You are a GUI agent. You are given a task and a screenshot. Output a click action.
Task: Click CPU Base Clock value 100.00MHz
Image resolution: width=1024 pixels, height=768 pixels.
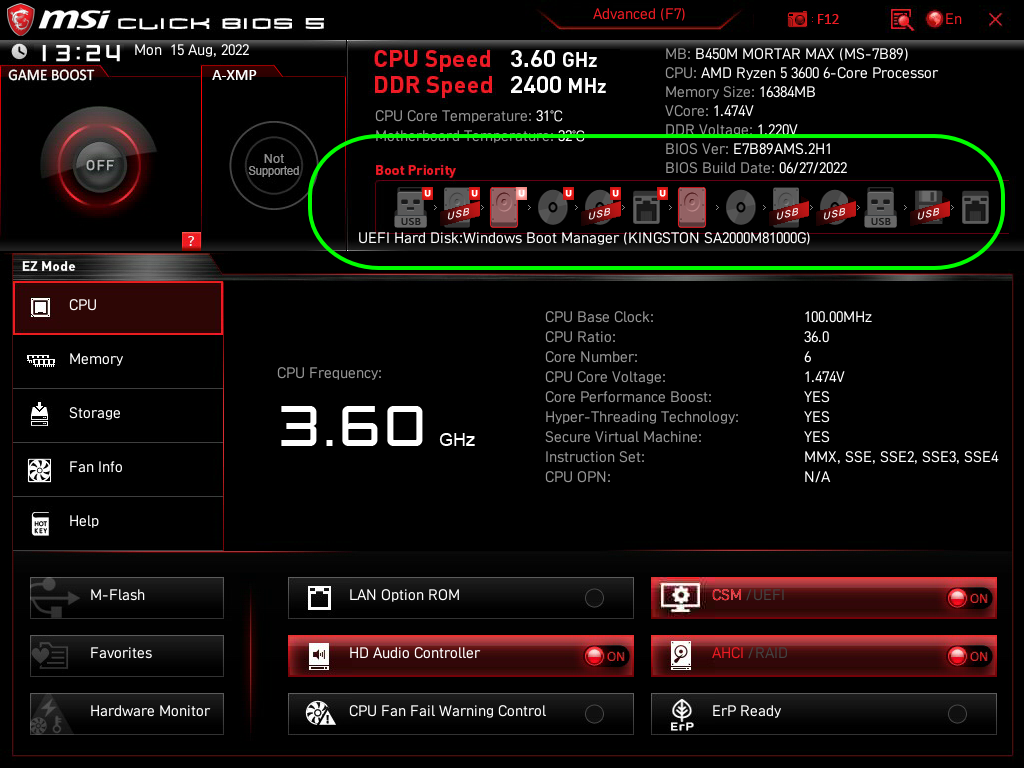coord(838,317)
